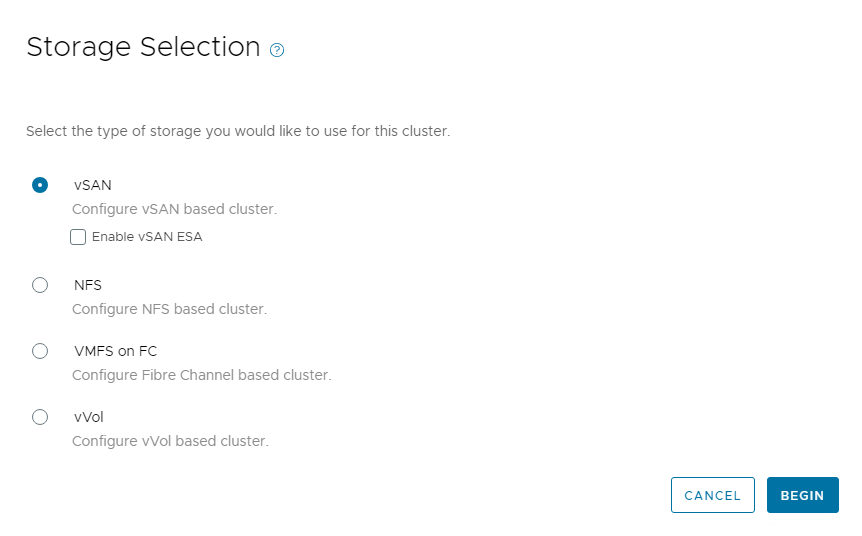The image size is (862, 536).
Task: Click the vVol option label
Action: pyautogui.click(x=89, y=417)
